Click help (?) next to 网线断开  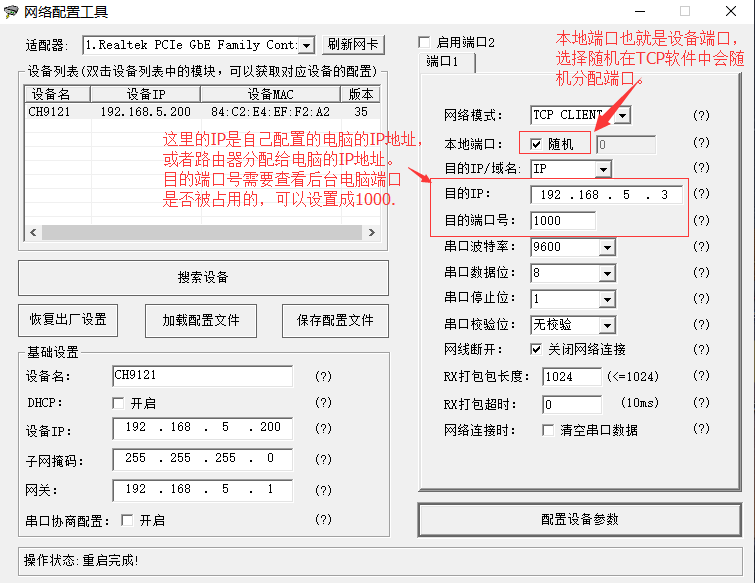701,350
